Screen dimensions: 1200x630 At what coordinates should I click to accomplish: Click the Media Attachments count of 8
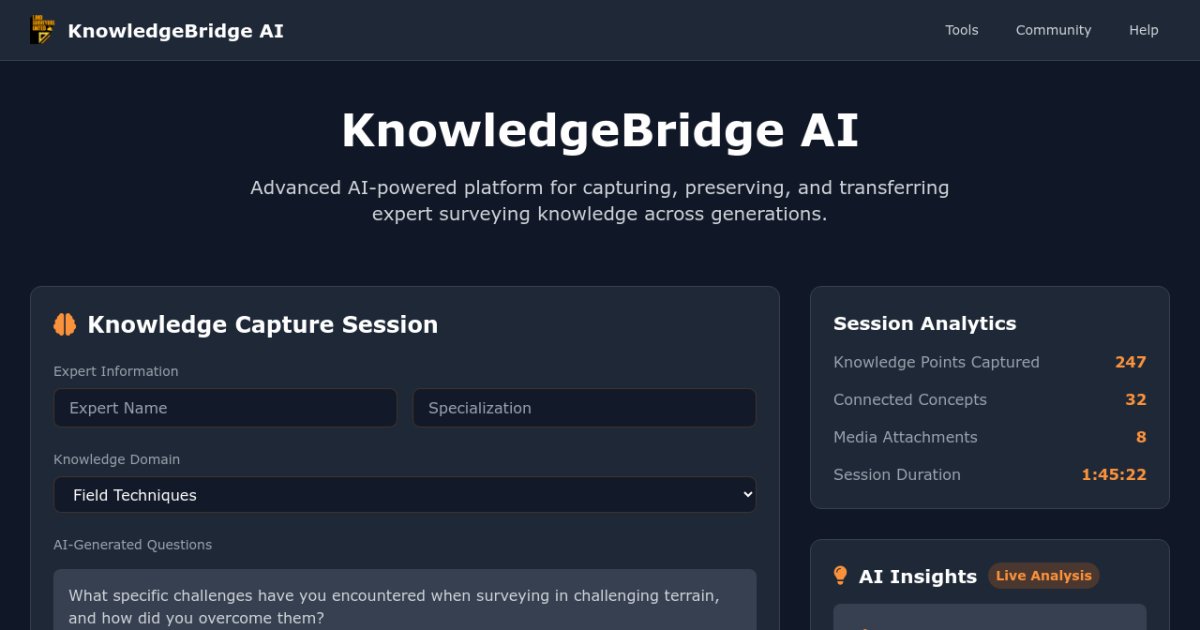click(x=1141, y=437)
